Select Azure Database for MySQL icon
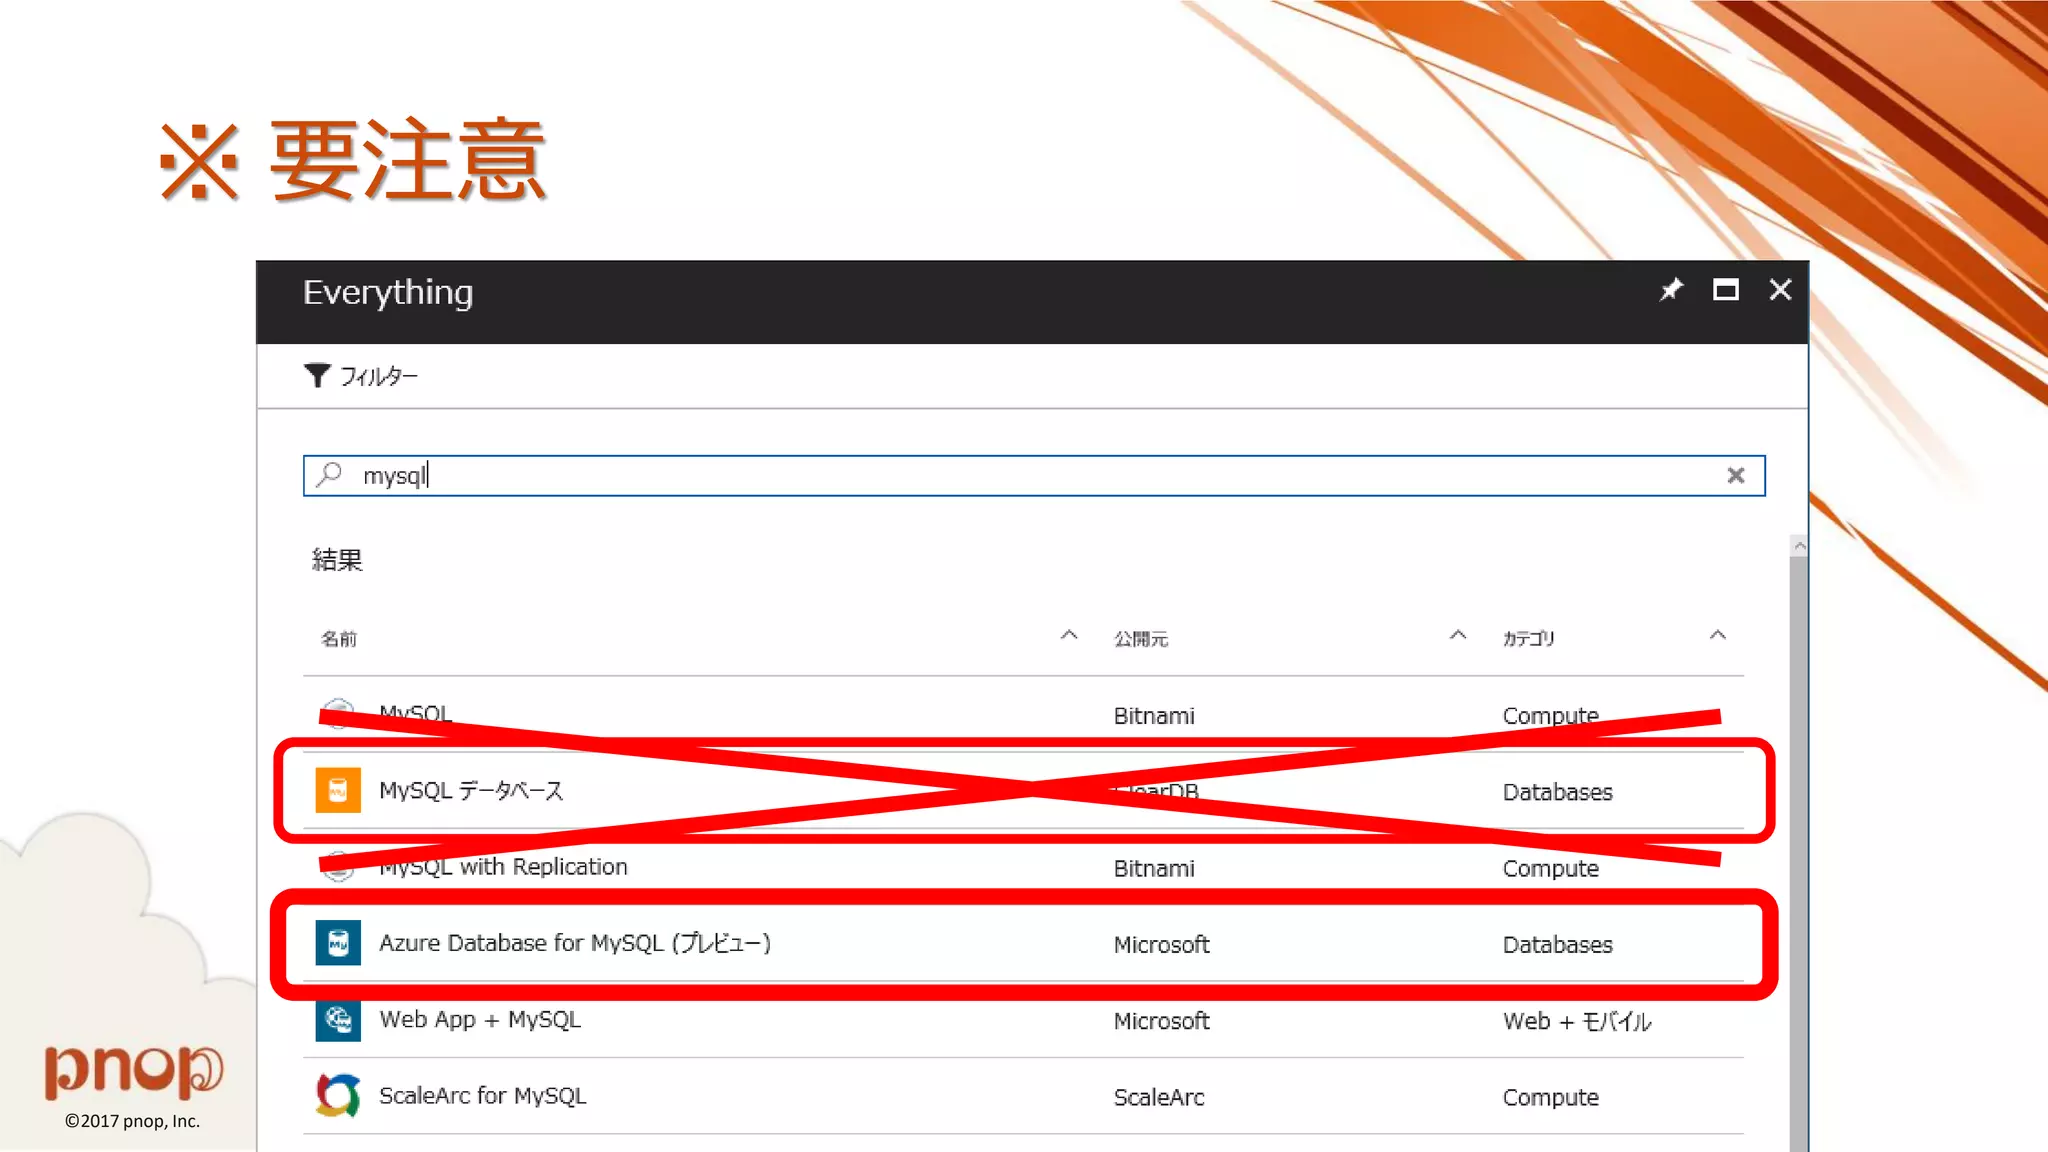Image resolution: width=2048 pixels, height=1152 pixels. tap(338, 943)
